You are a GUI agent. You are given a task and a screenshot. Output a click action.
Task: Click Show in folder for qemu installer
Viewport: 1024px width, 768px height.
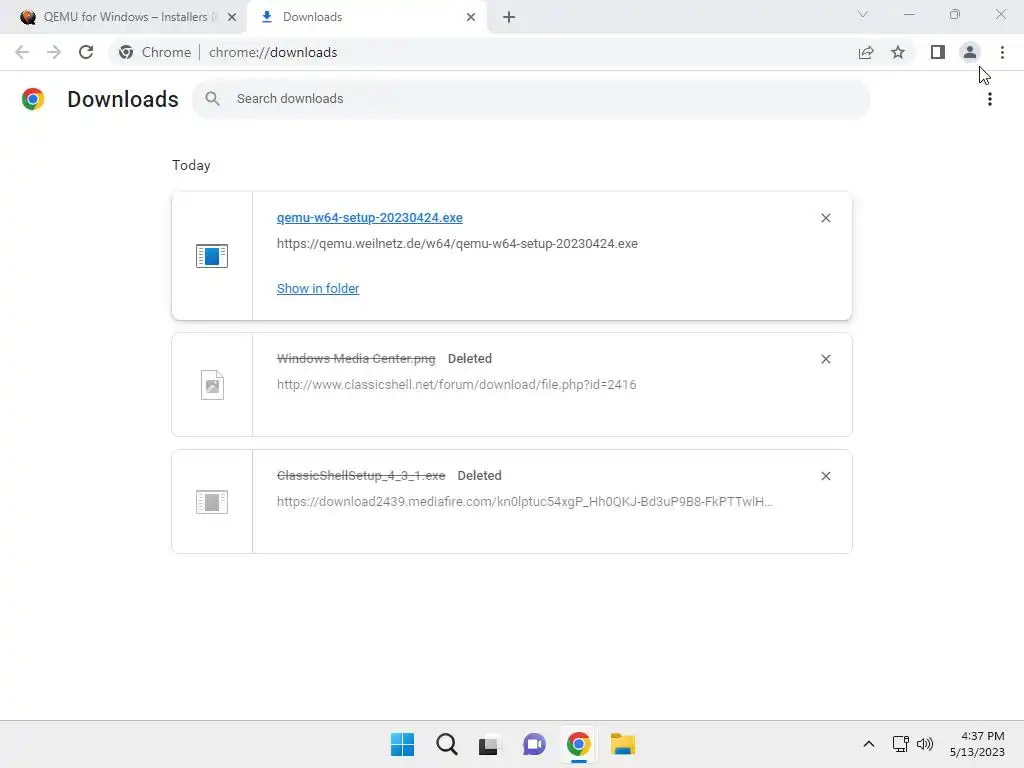[318, 289]
